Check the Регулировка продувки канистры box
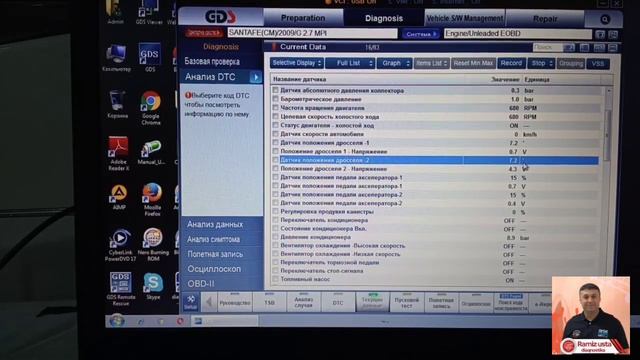Screen dimensions: 640x360 coord(276,211)
